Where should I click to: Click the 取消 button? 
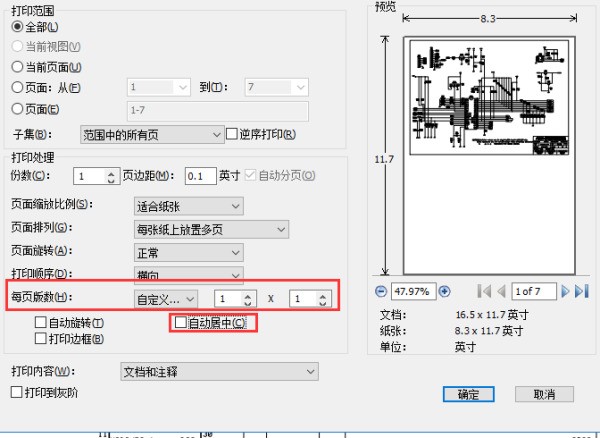click(544, 394)
